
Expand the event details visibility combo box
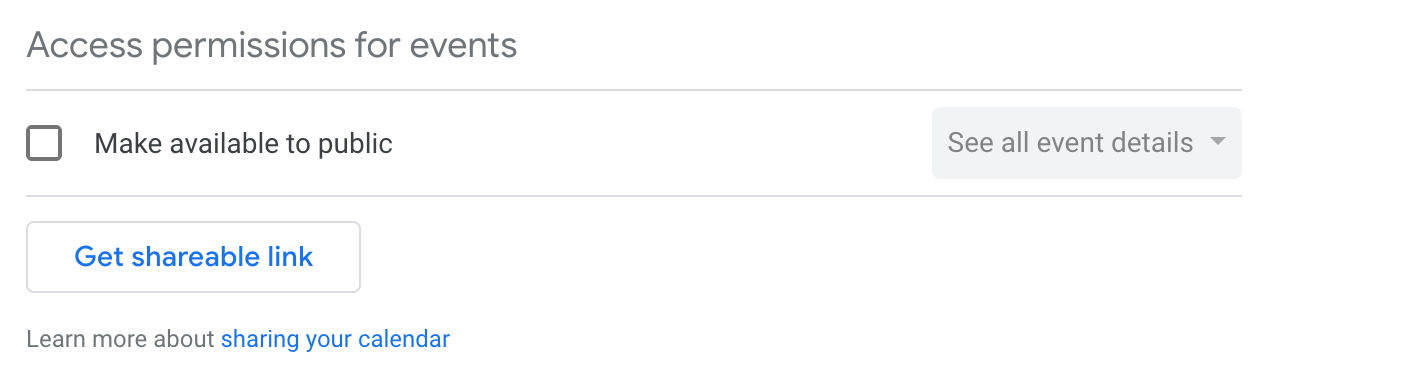pyautogui.click(x=1086, y=143)
